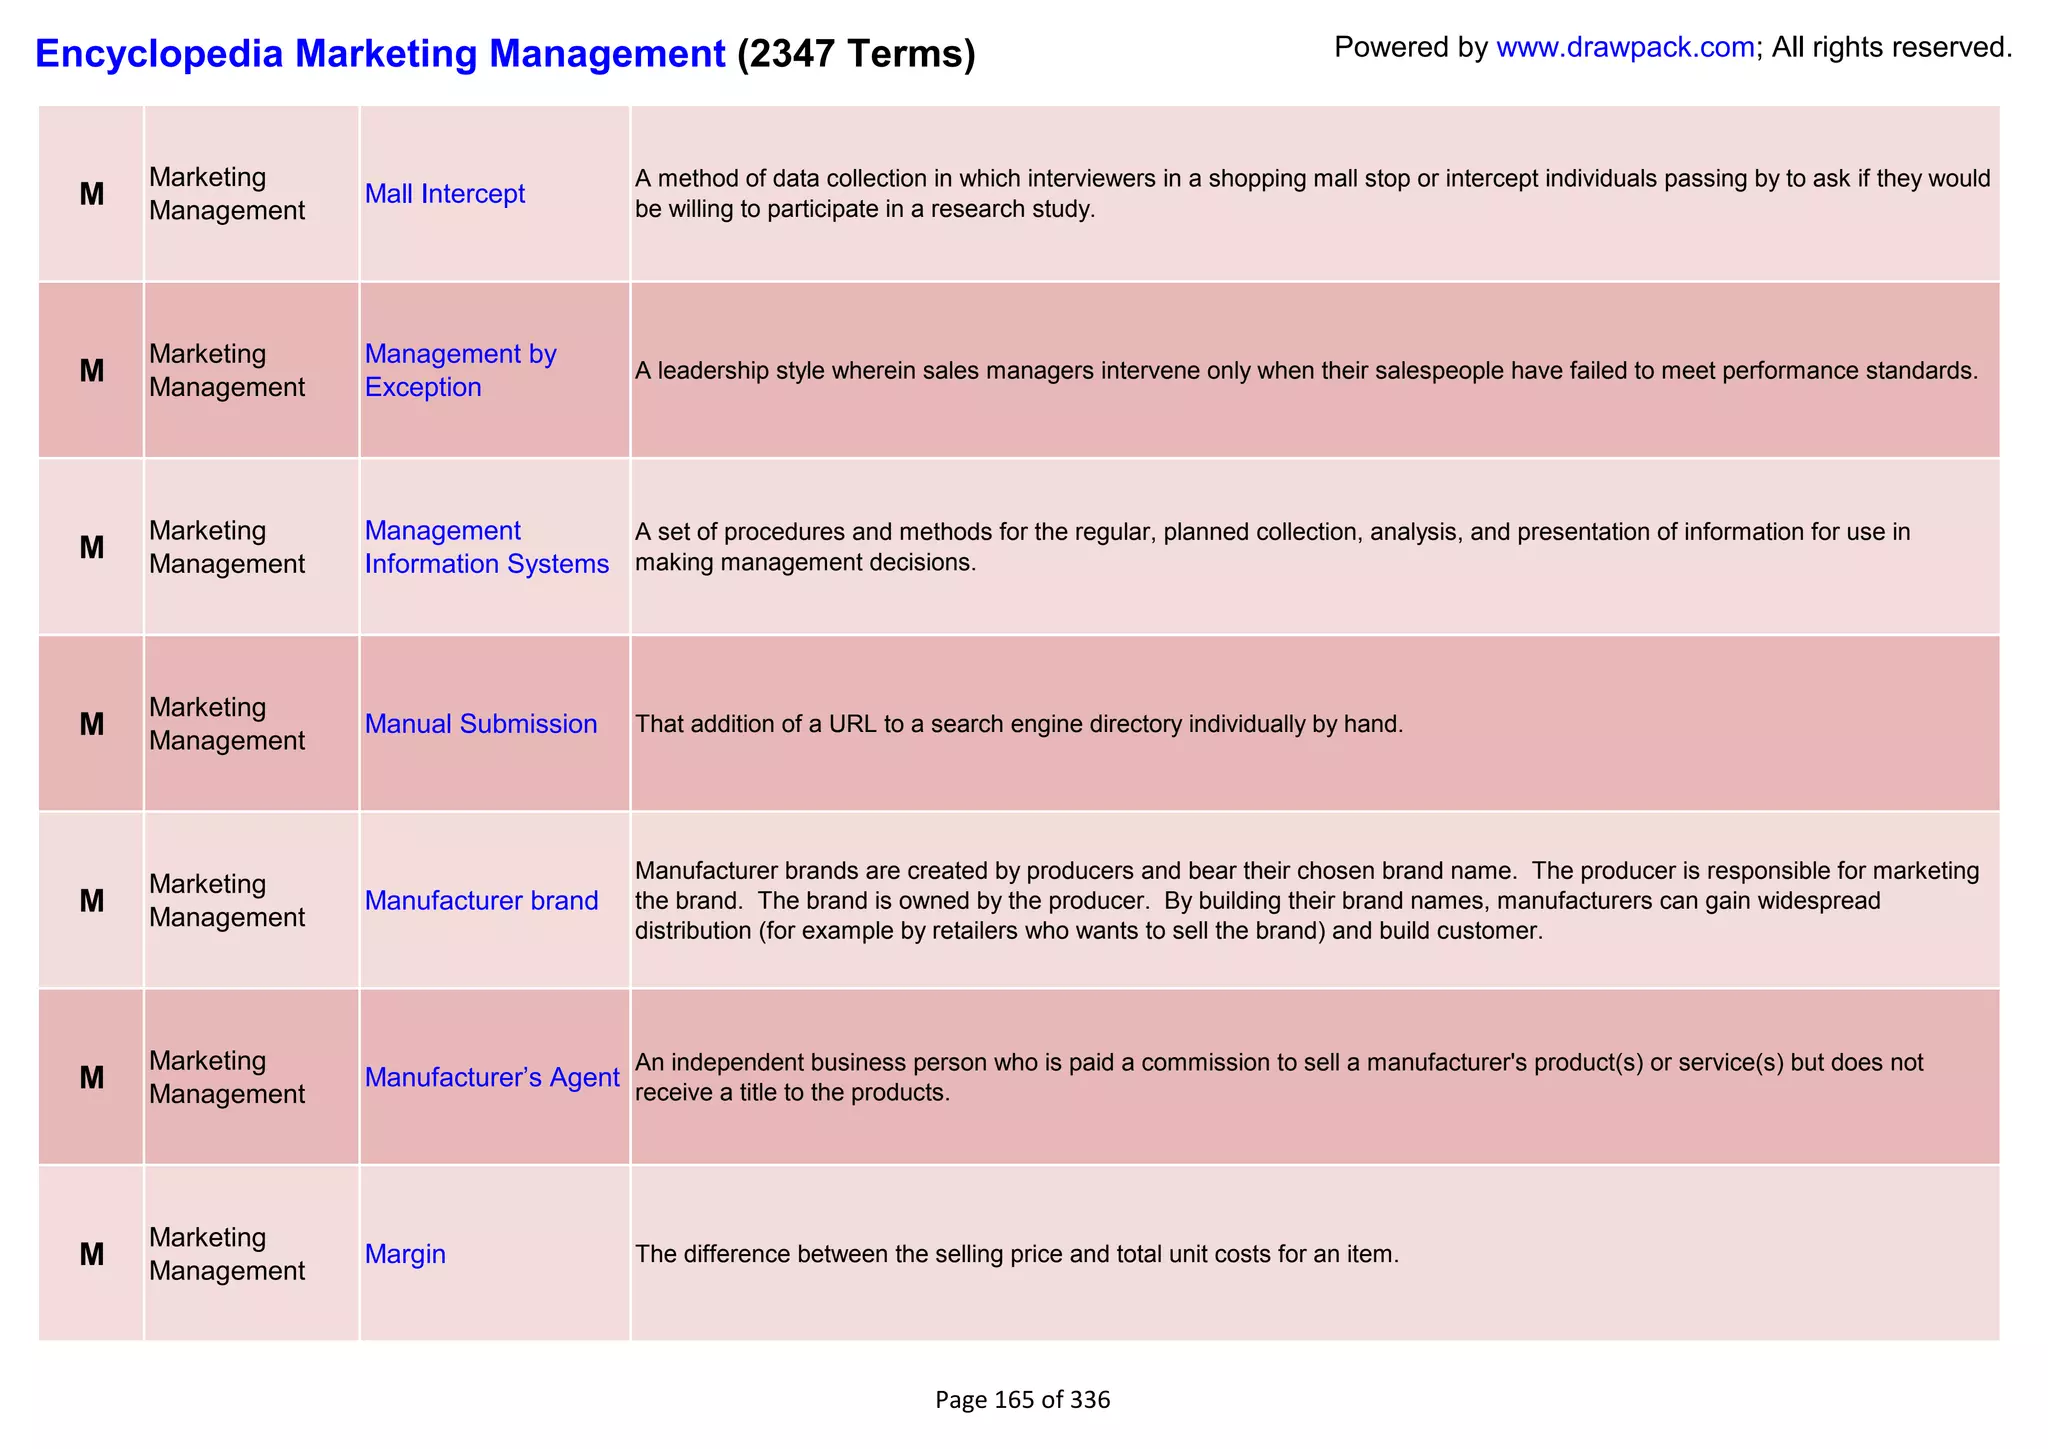The height and width of the screenshot is (1449, 2048).
Task: Click Marketing Management in the Mall Intercept row
Action: [x=227, y=194]
